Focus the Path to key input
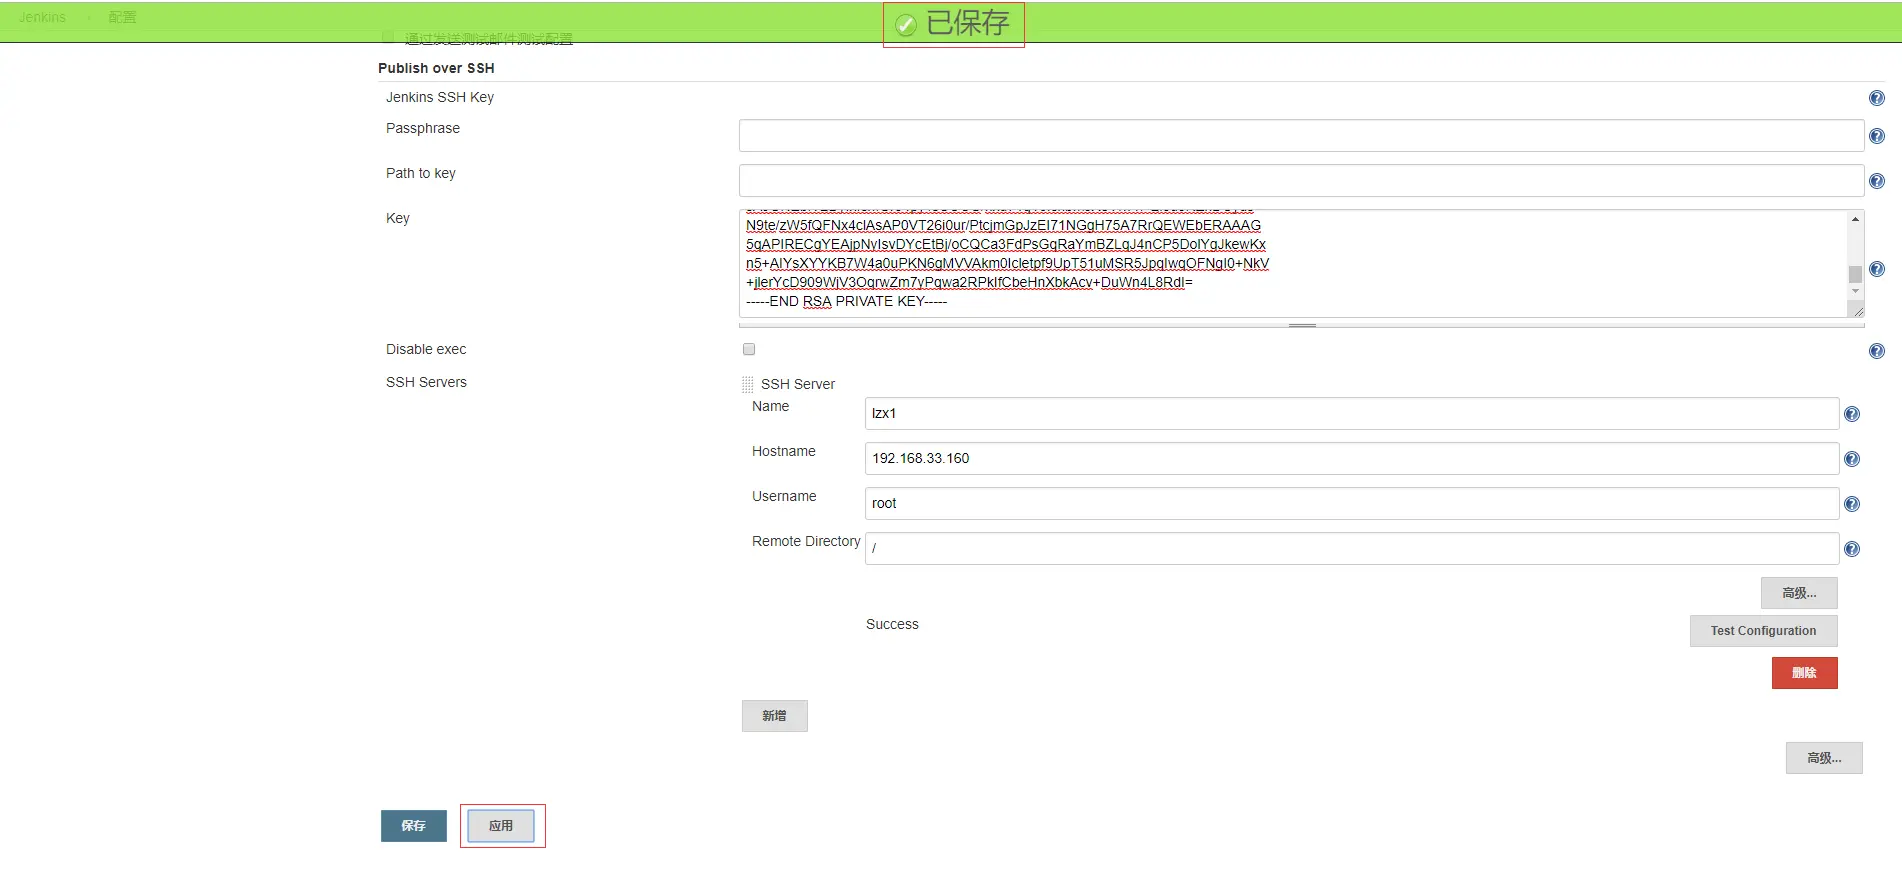 click(x=1301, y=181)
